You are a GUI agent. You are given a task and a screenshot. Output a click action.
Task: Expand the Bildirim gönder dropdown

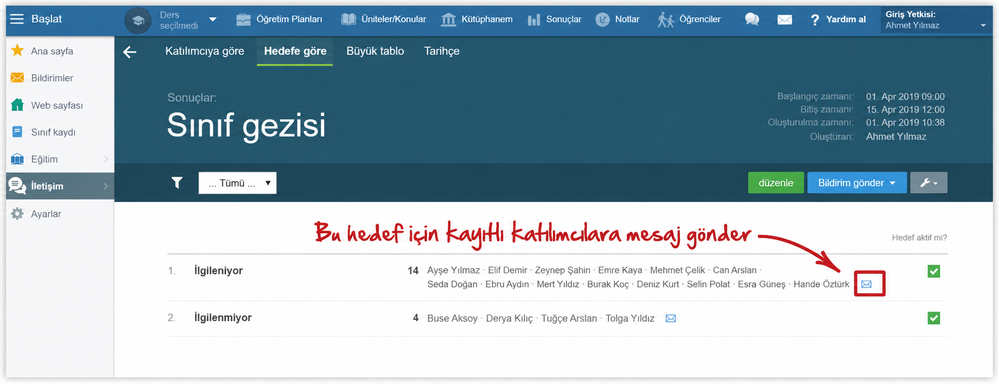tap(857, 183)
